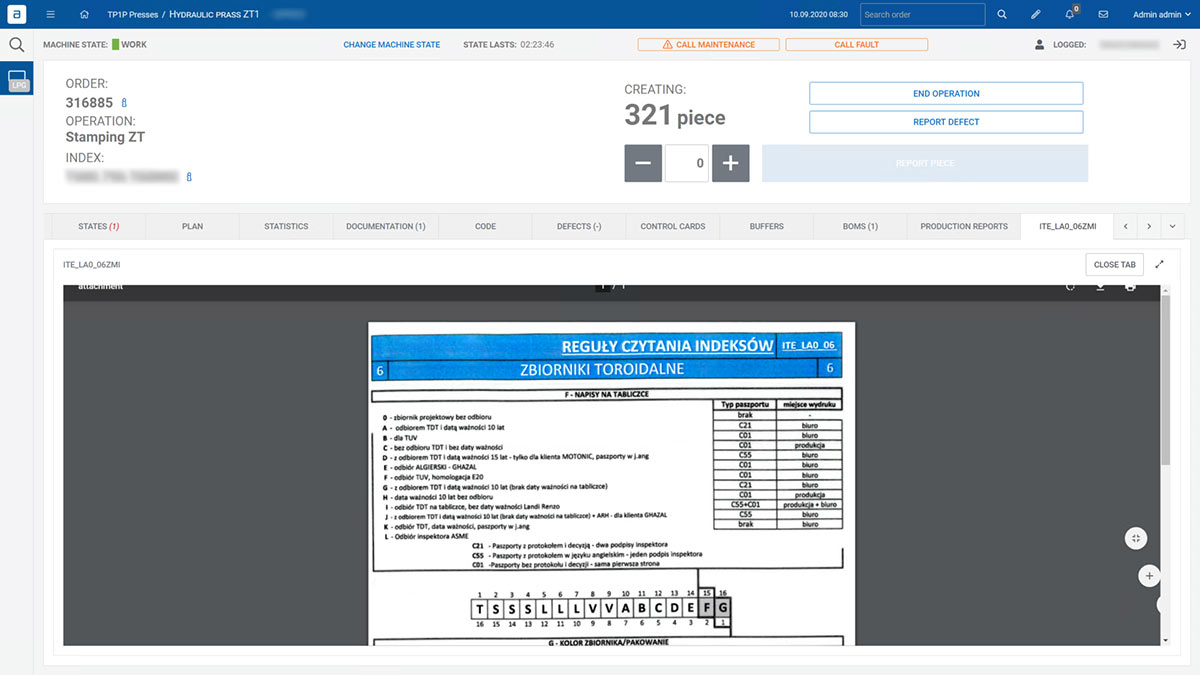Expand the tab list dropdown chevron
1200x675 pixels.
(x=1172, y=227)
